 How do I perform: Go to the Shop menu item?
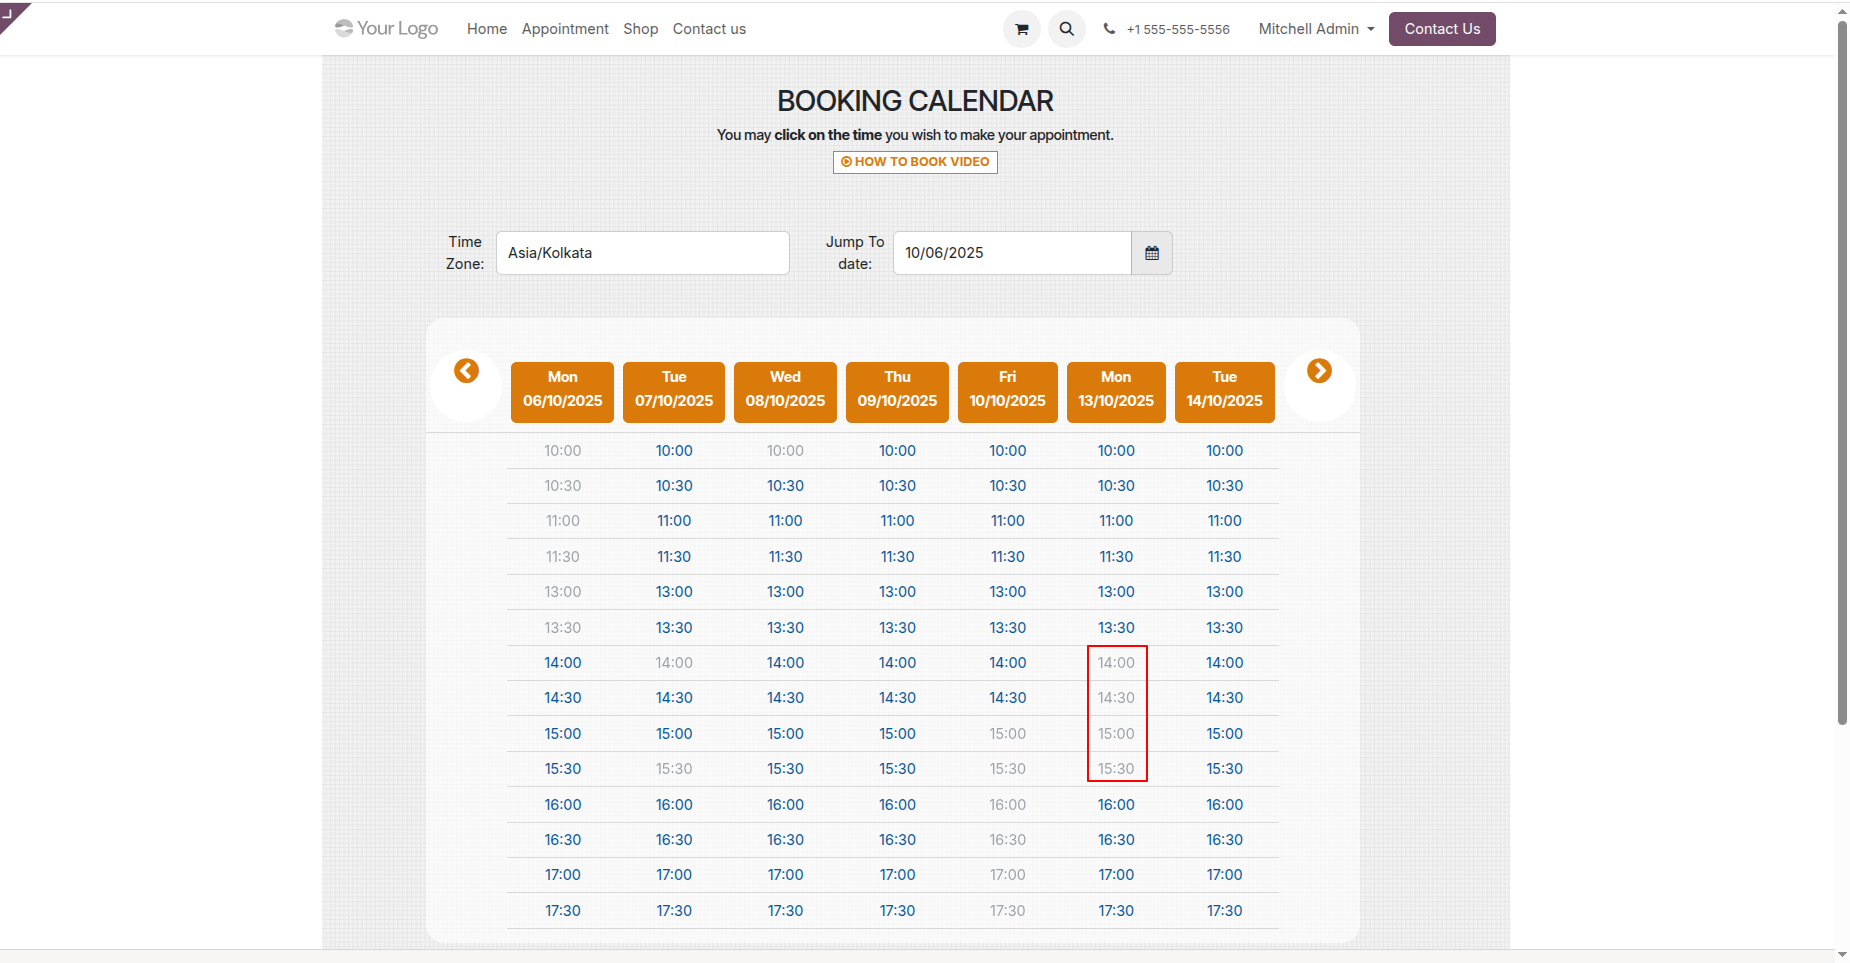(x=640, y=29)
